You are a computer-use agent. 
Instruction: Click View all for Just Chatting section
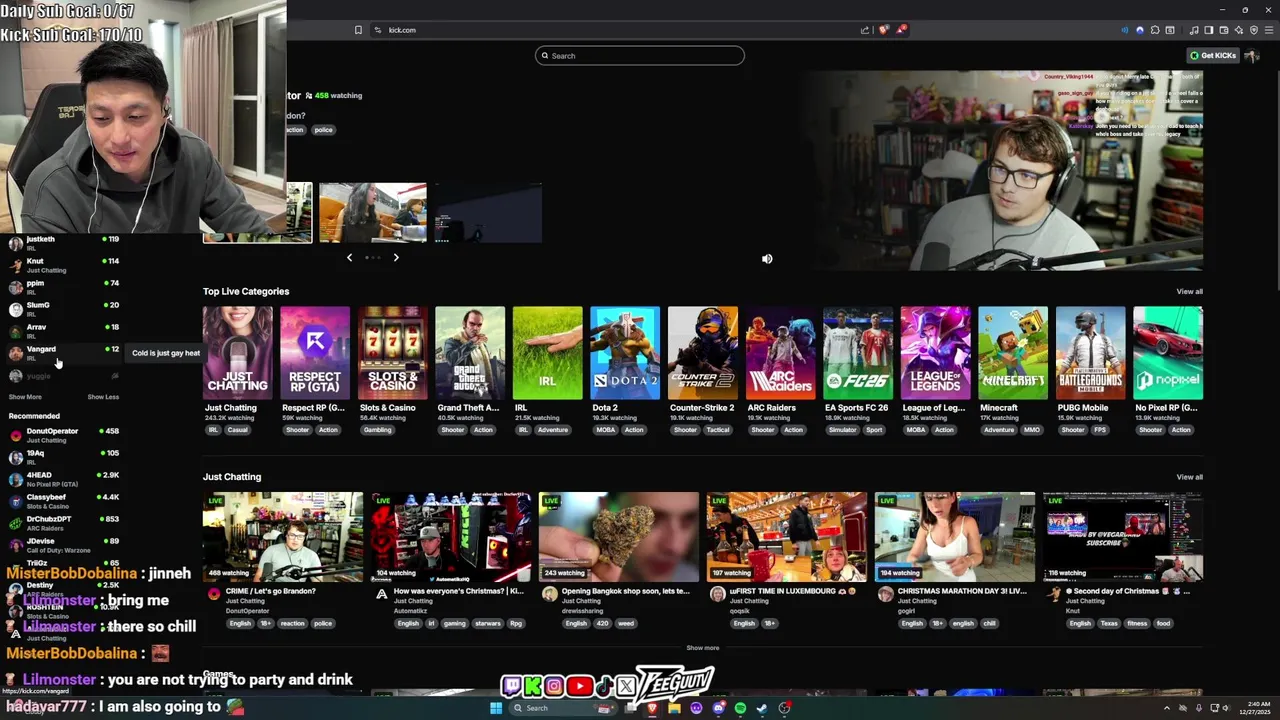coord(1189,477)
